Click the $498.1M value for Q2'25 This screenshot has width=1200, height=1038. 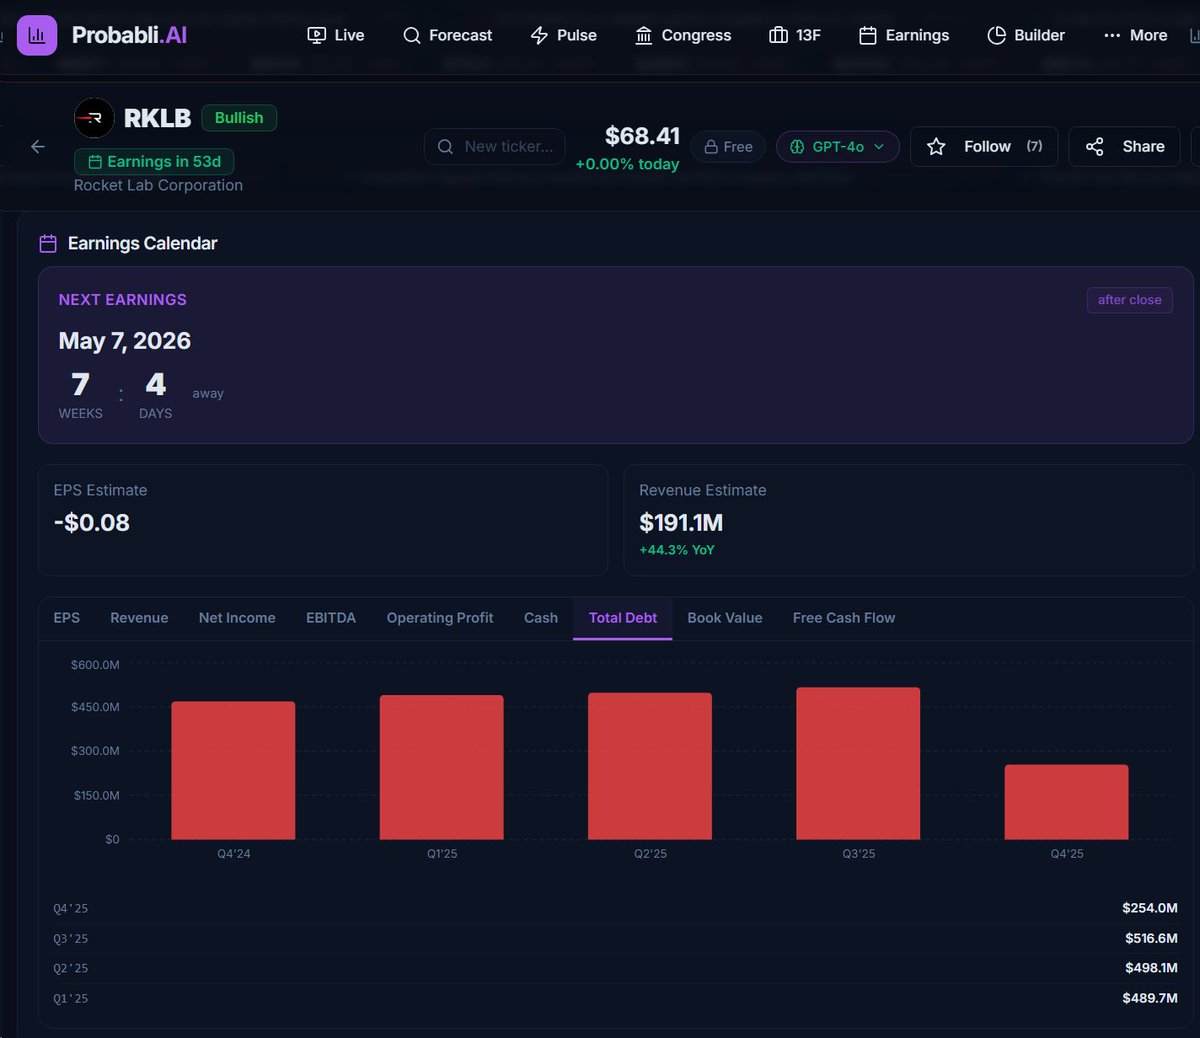pos(1151,968)
